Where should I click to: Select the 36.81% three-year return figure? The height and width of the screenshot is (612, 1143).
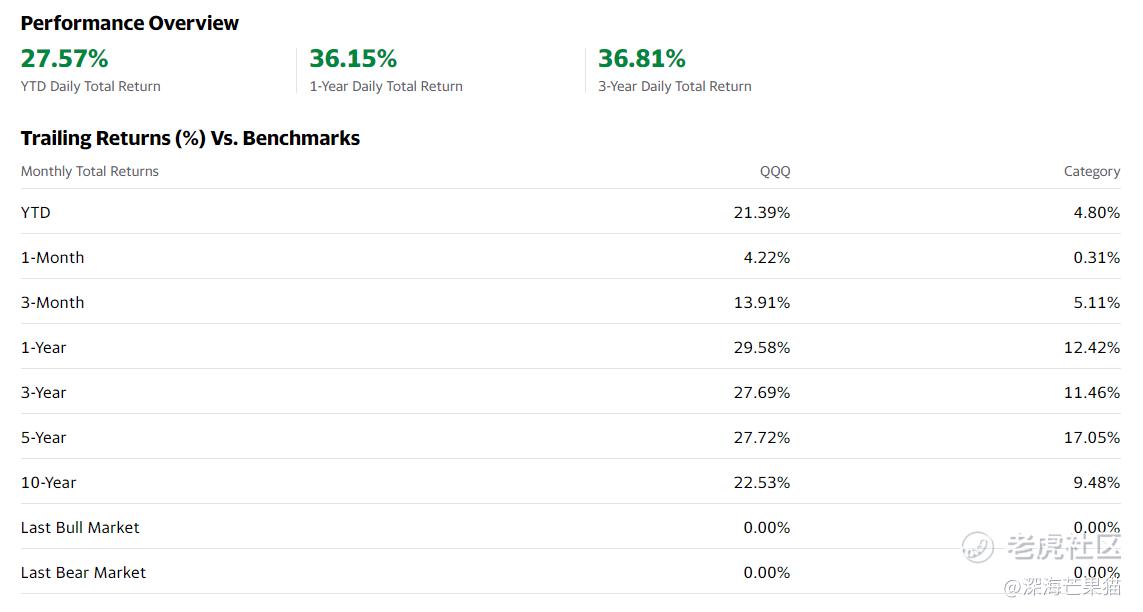pos(641,58)
